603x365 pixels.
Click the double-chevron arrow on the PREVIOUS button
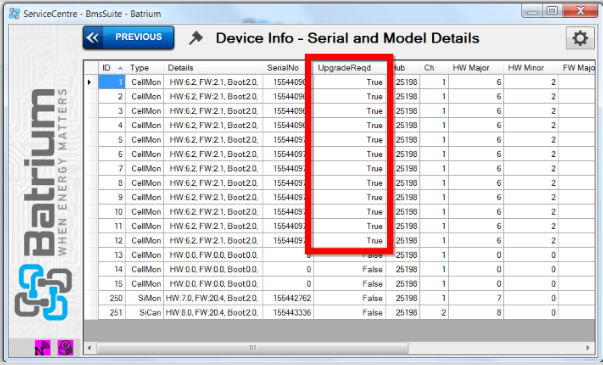[x=93, y=37]
